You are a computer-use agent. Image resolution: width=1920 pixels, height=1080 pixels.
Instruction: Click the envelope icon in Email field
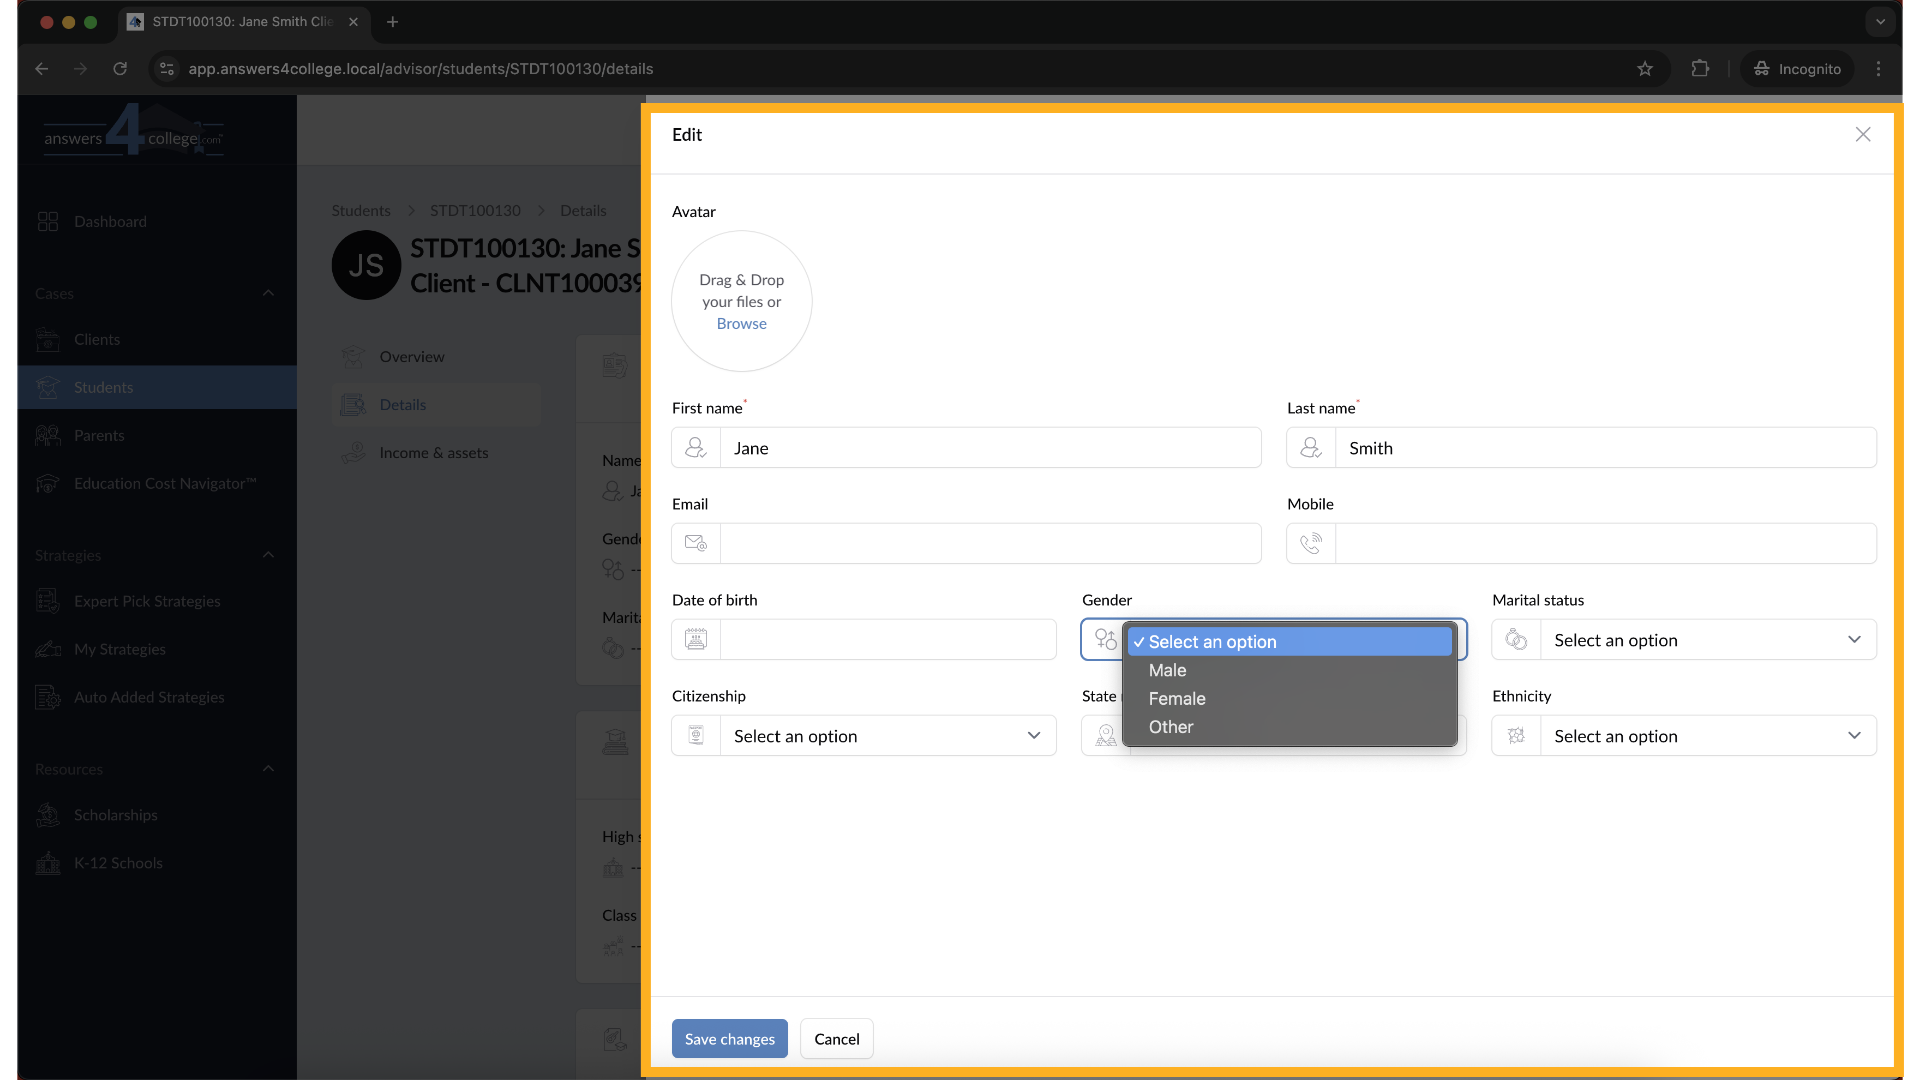coord(696,543)
